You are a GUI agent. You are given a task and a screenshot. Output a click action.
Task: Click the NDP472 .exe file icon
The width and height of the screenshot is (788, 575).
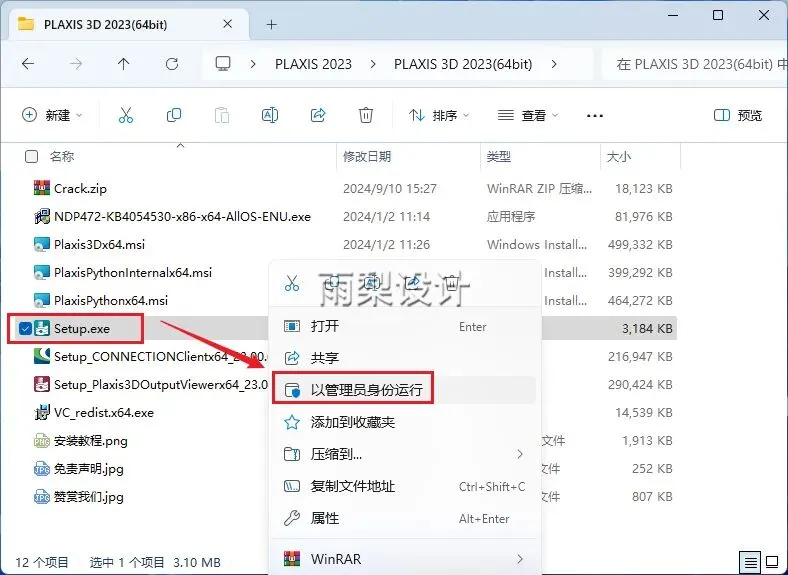pyautogui.click(x=42, y=216)
